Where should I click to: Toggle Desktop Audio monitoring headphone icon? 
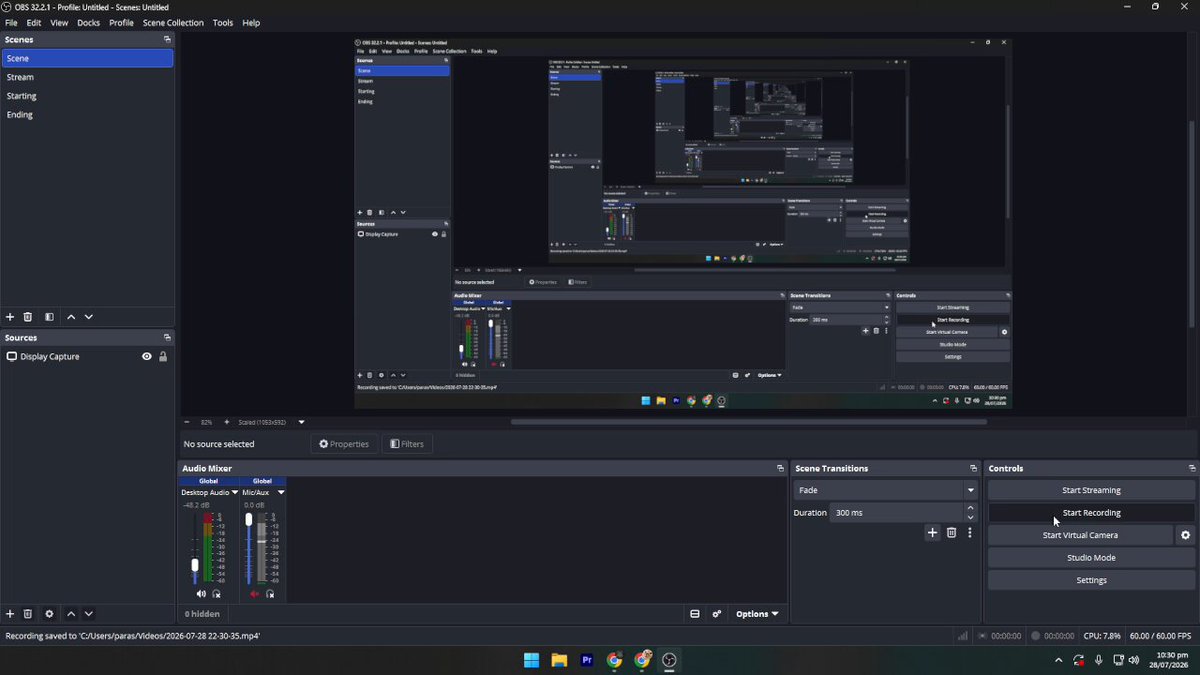216,594
